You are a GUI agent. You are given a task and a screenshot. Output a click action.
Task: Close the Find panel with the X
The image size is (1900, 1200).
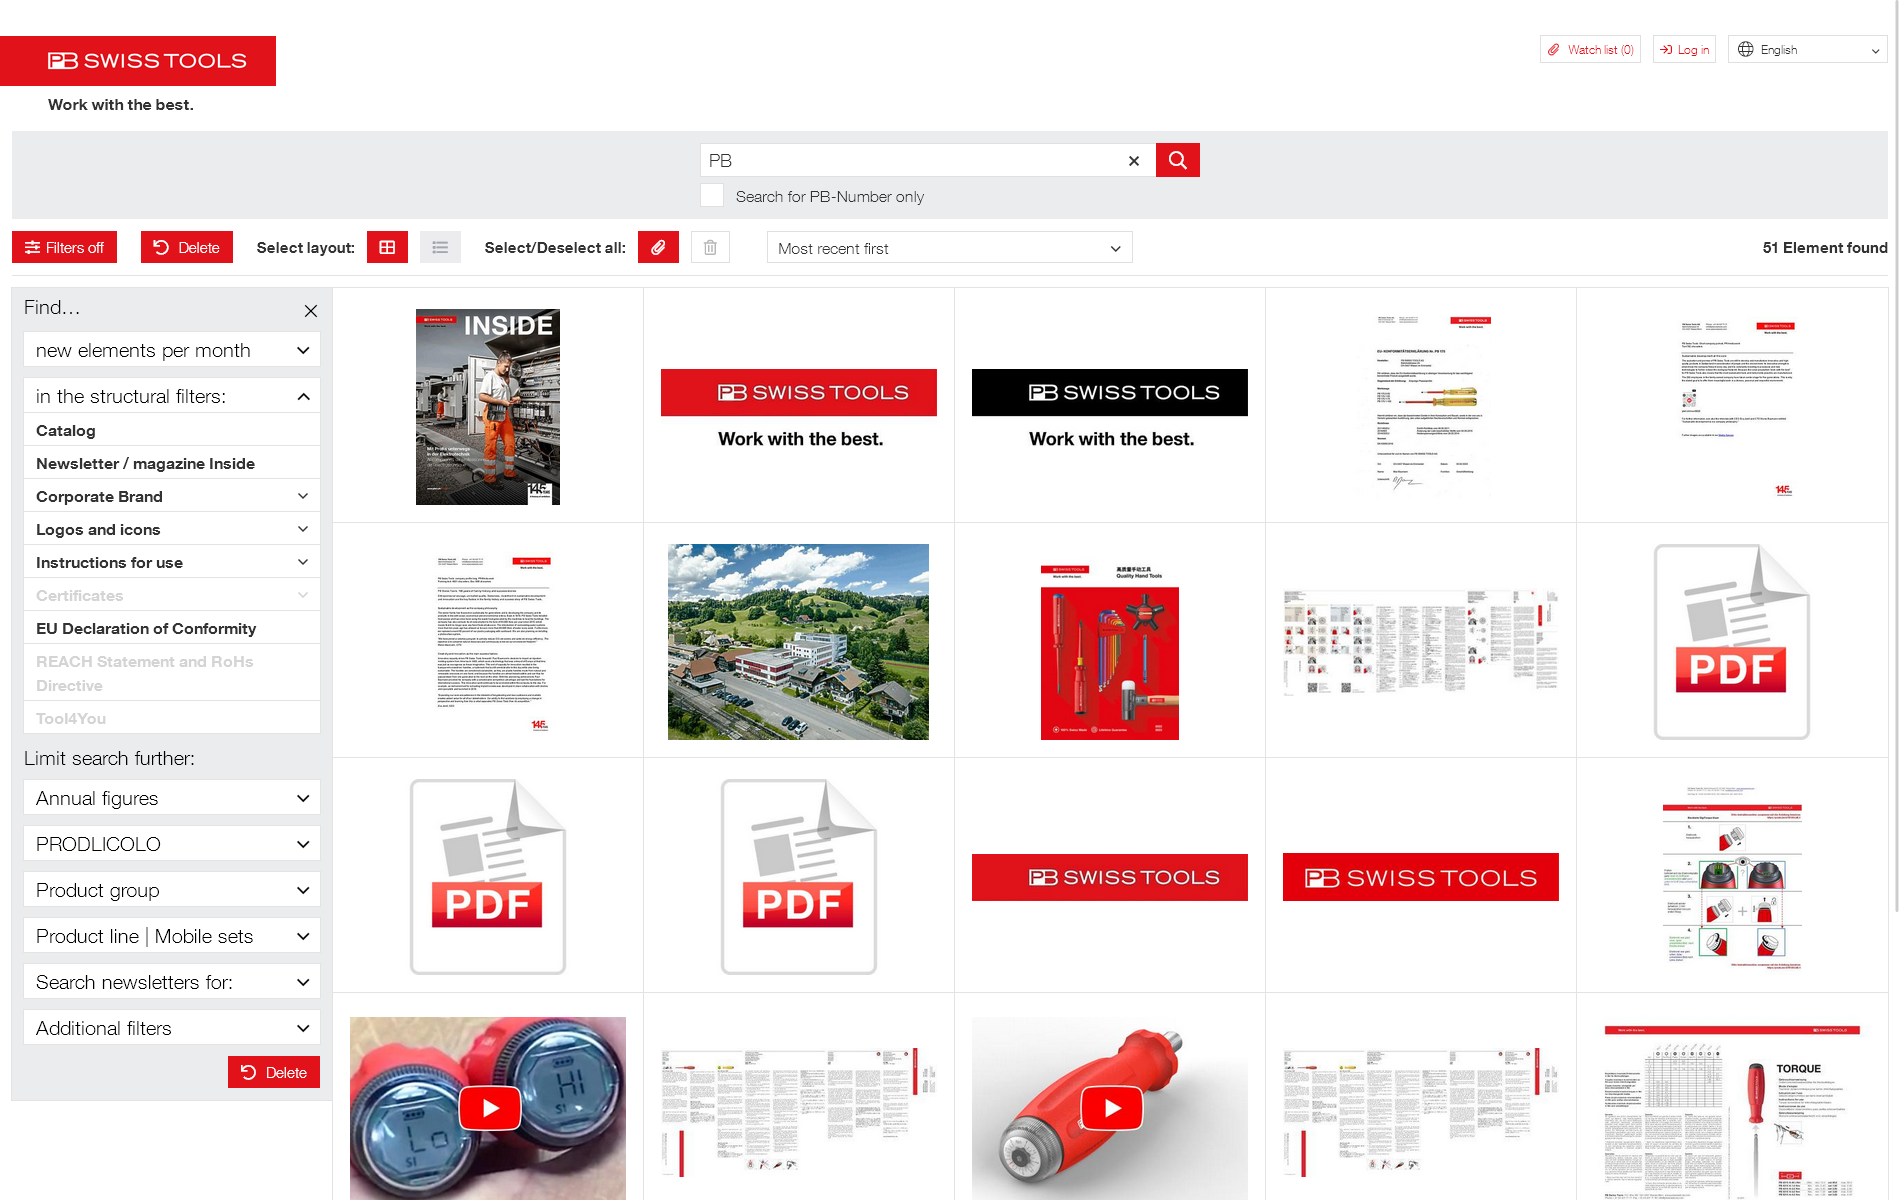pyautogui.click(x=310, y=311)
